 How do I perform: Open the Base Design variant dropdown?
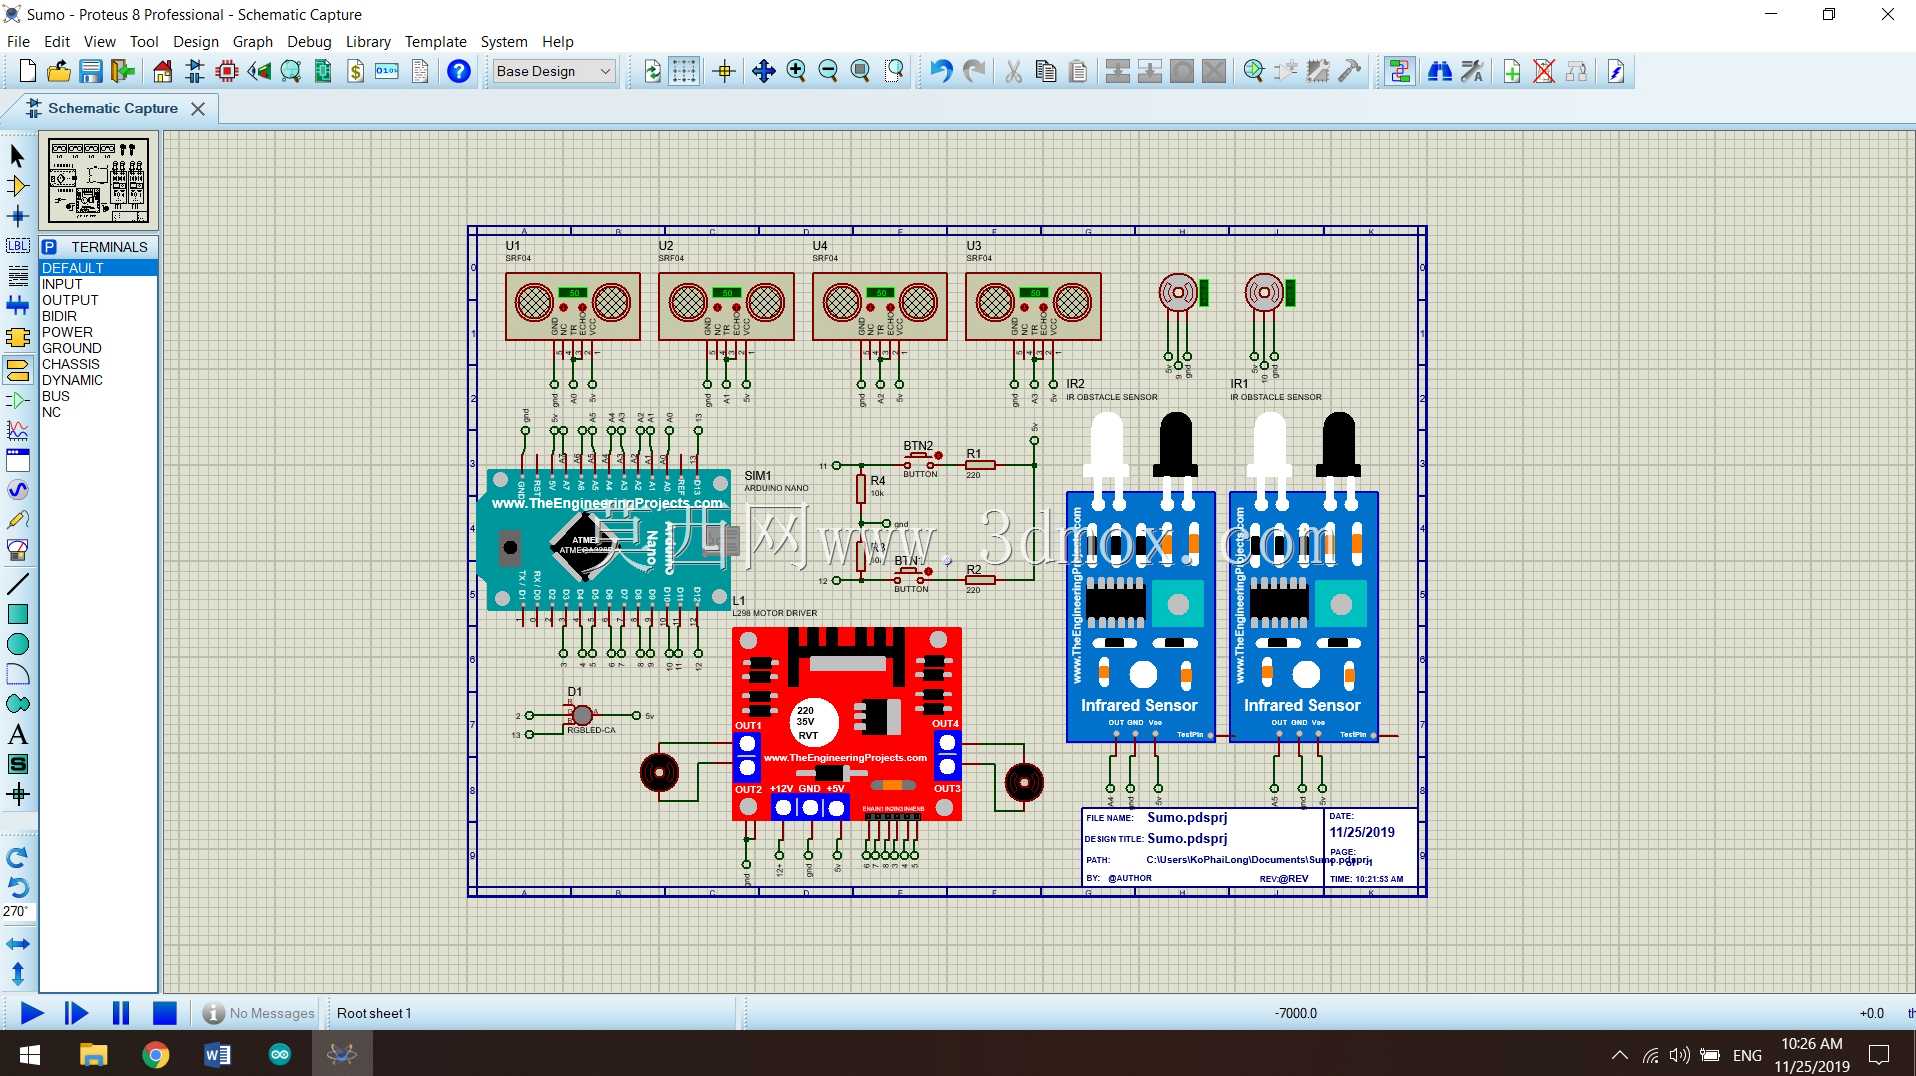(x=553, y=71)
